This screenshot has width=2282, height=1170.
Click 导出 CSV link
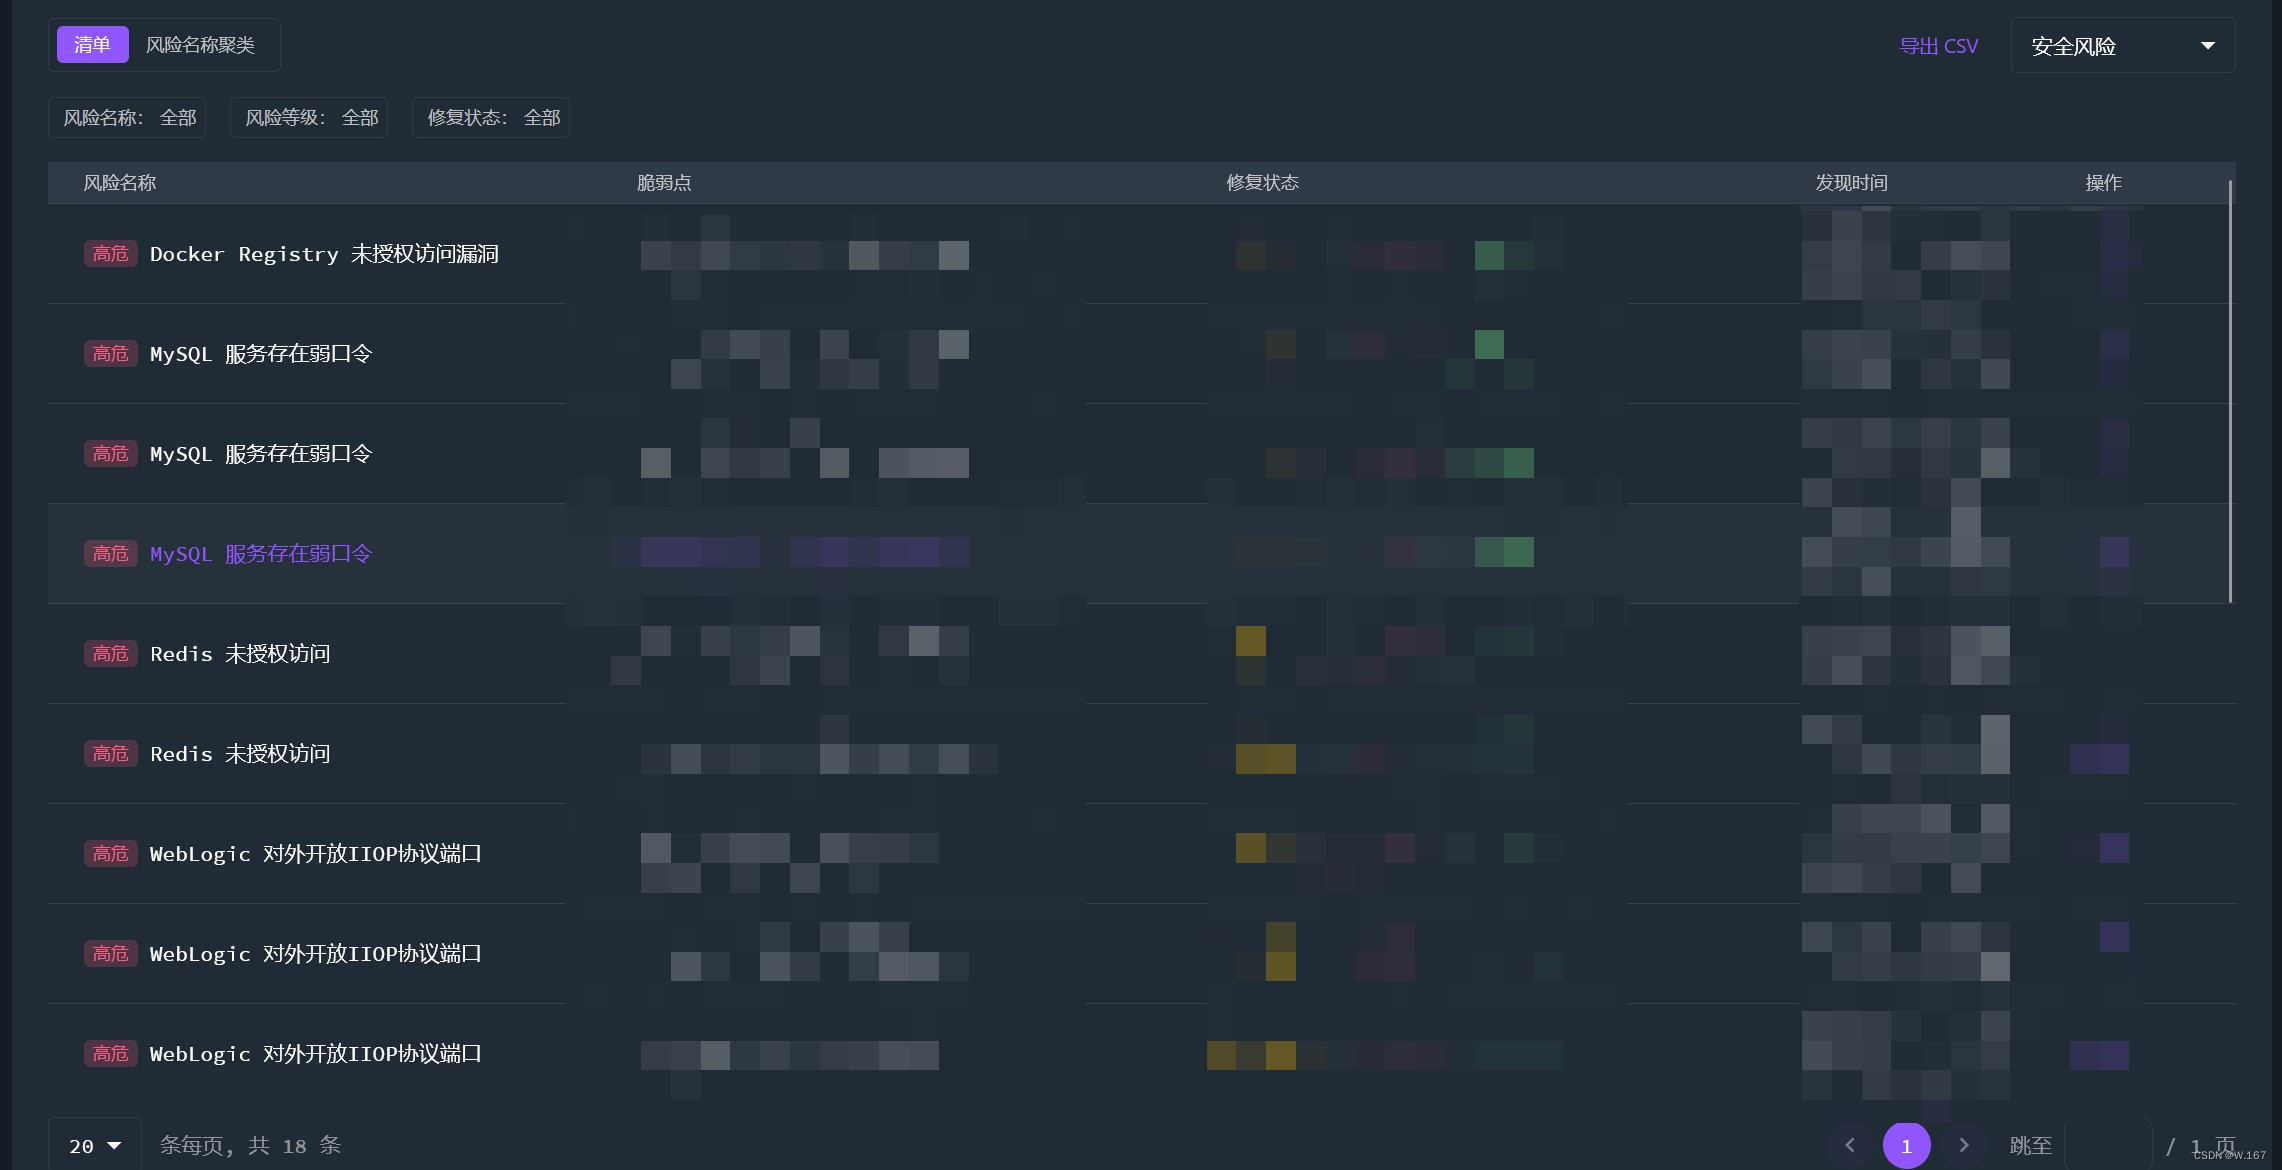[1938, 46]
